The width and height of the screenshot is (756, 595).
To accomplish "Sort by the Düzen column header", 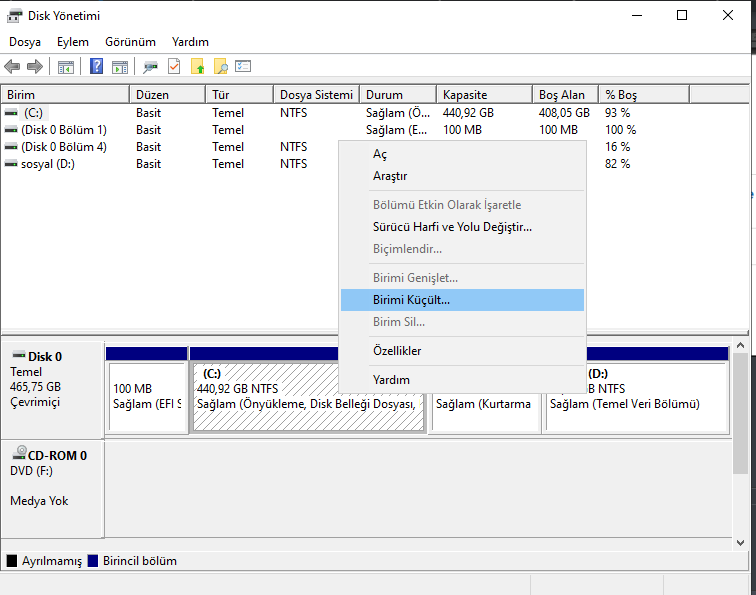I will pos(167,95).
